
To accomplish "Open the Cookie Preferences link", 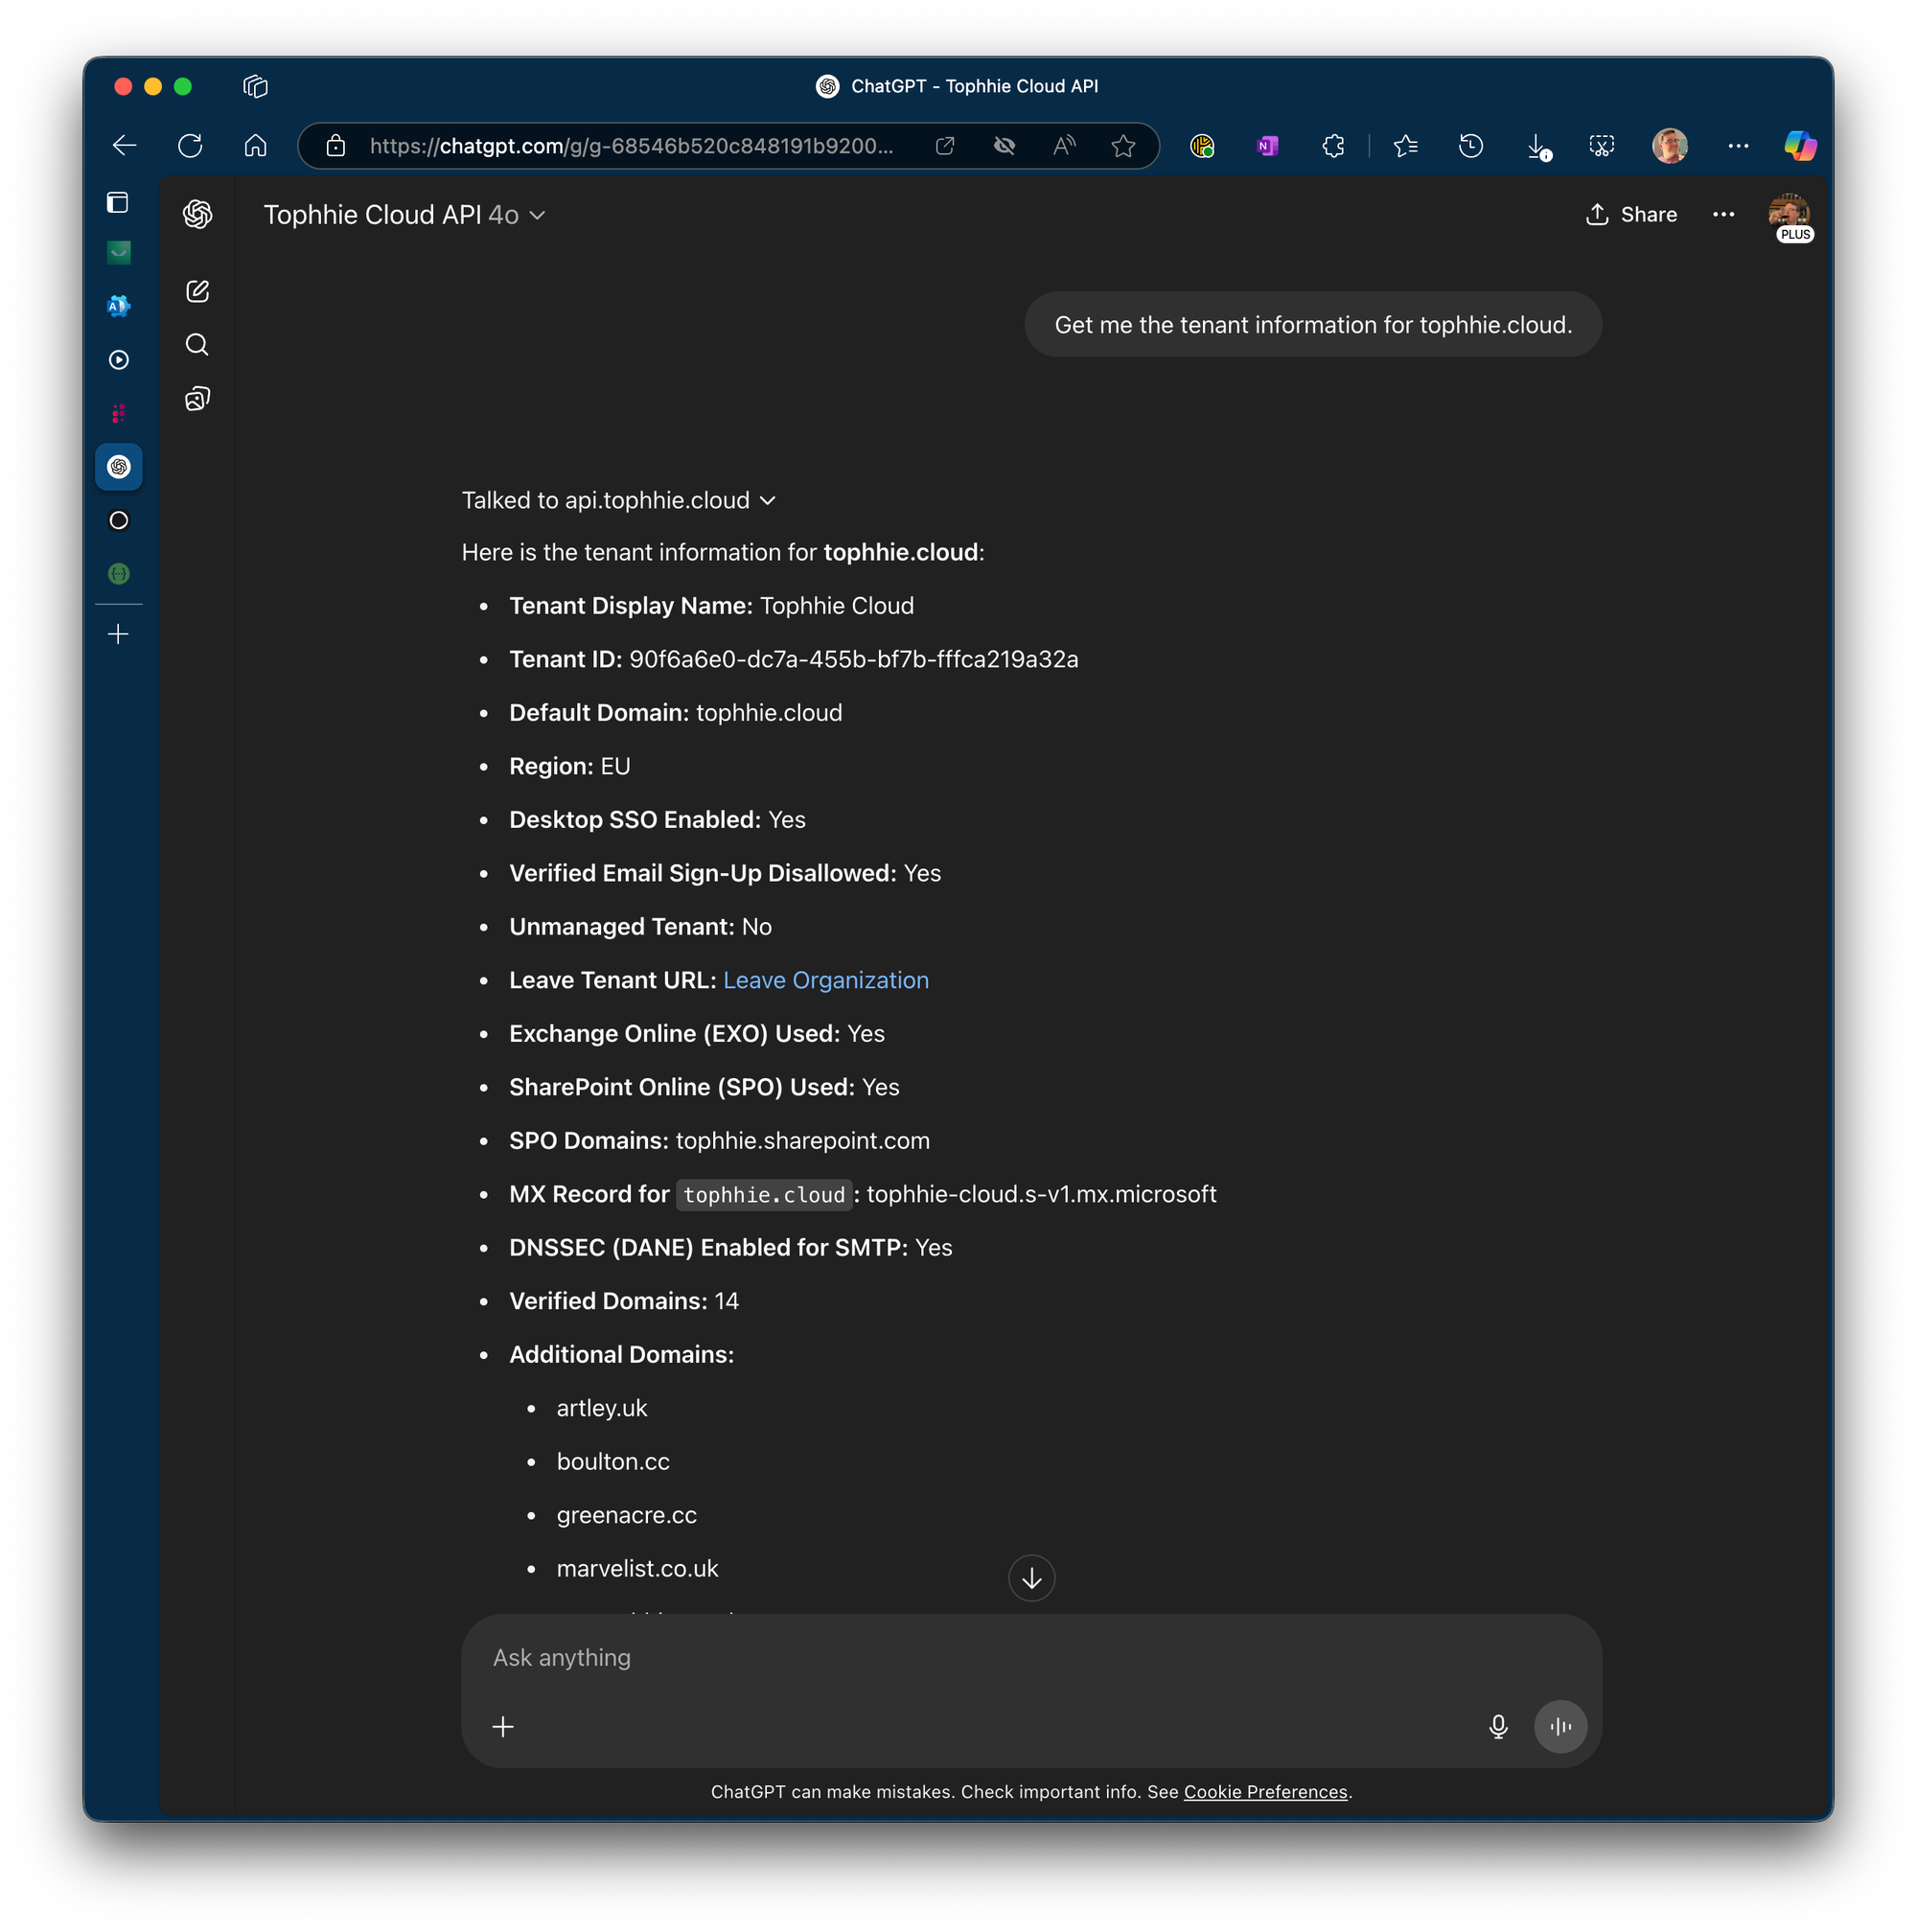I will pos(1266,1792).
